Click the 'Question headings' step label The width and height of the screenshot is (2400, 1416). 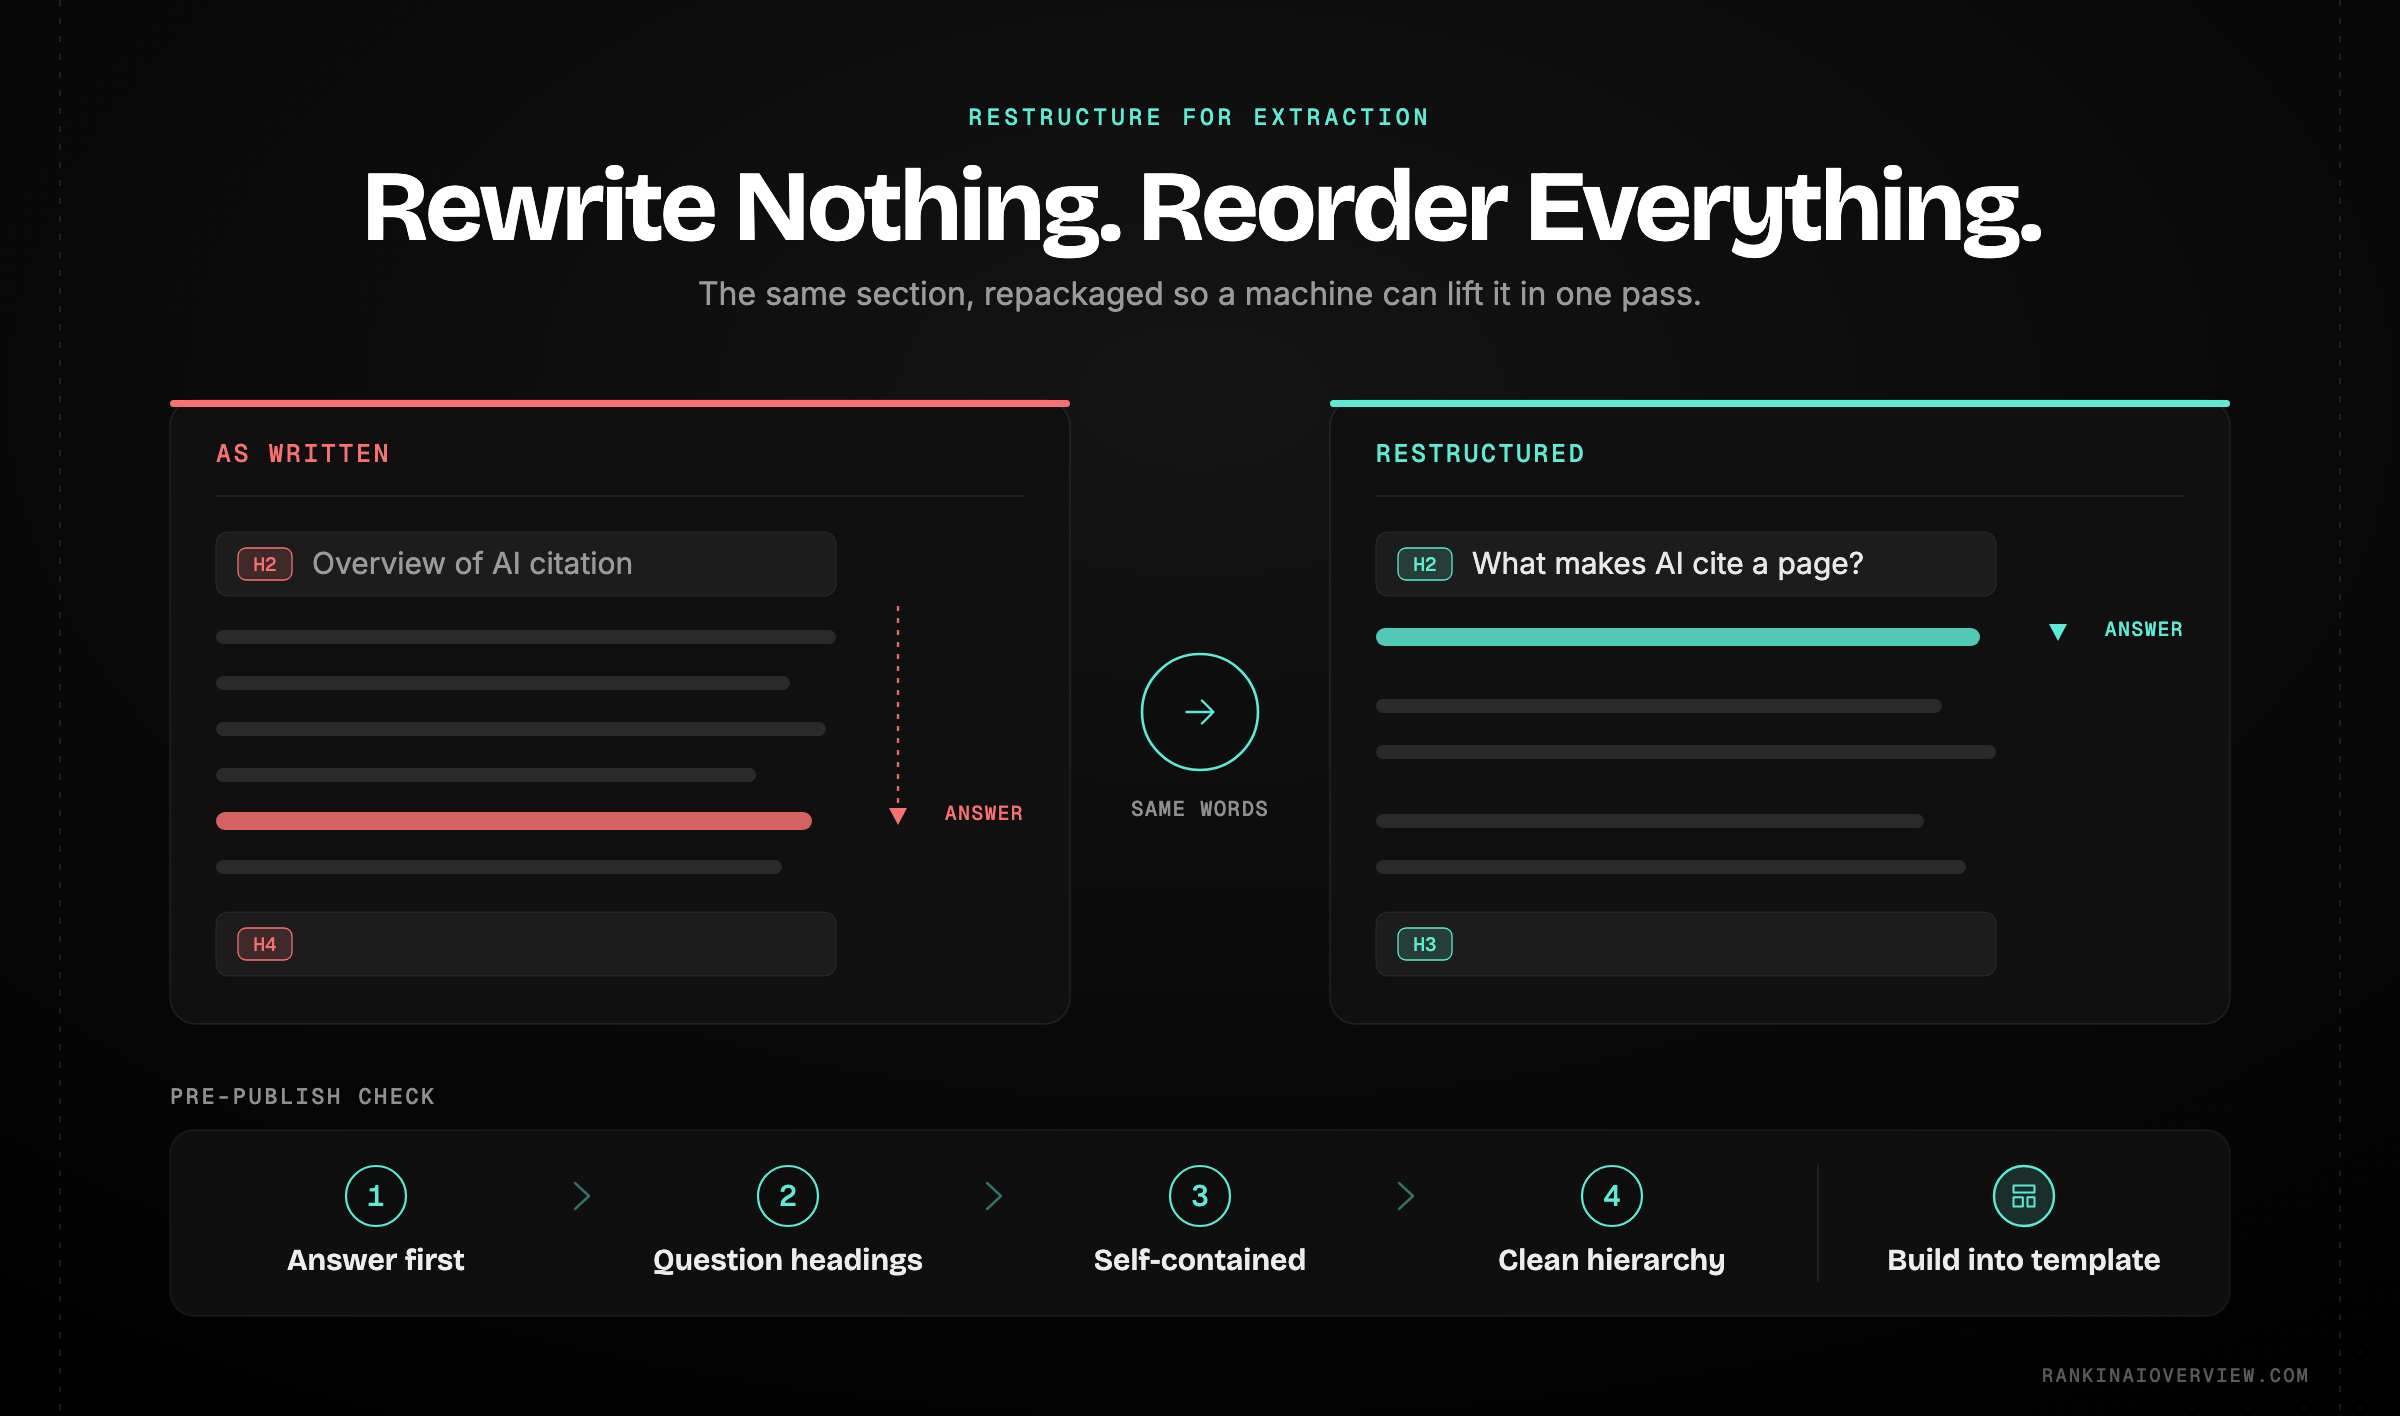coord(788,1260)
